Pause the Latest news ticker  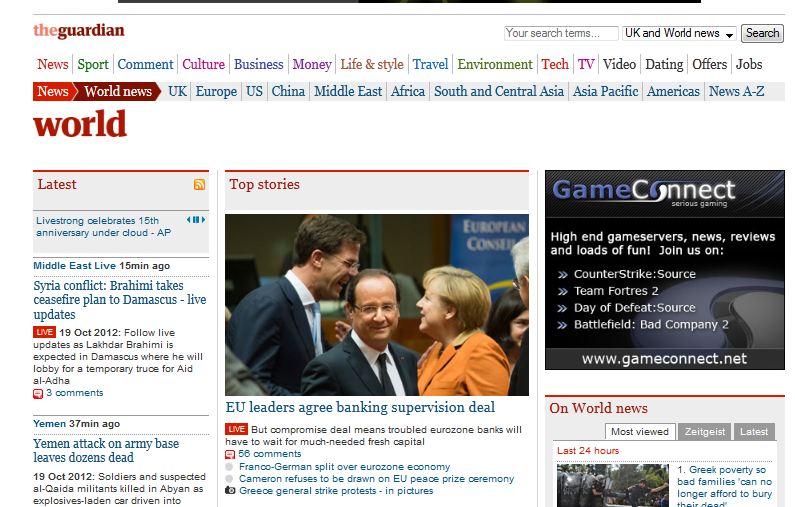point(196,220)
